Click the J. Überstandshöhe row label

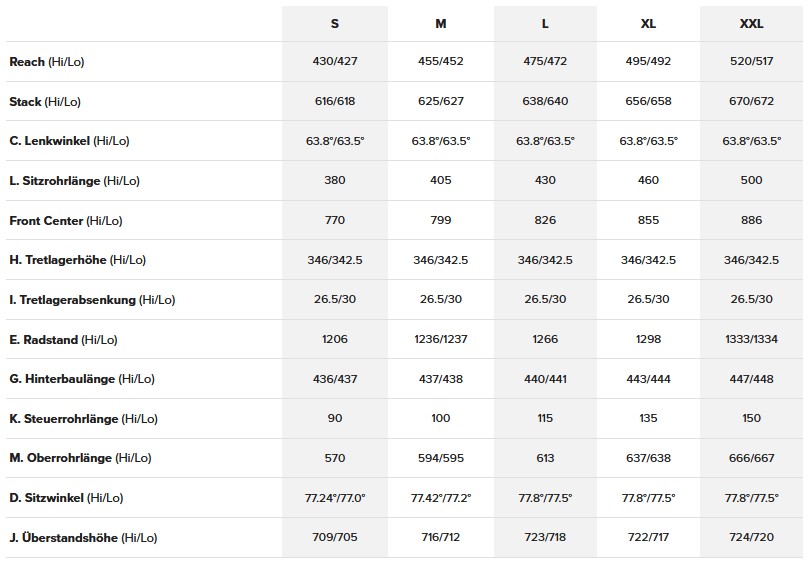83,538
